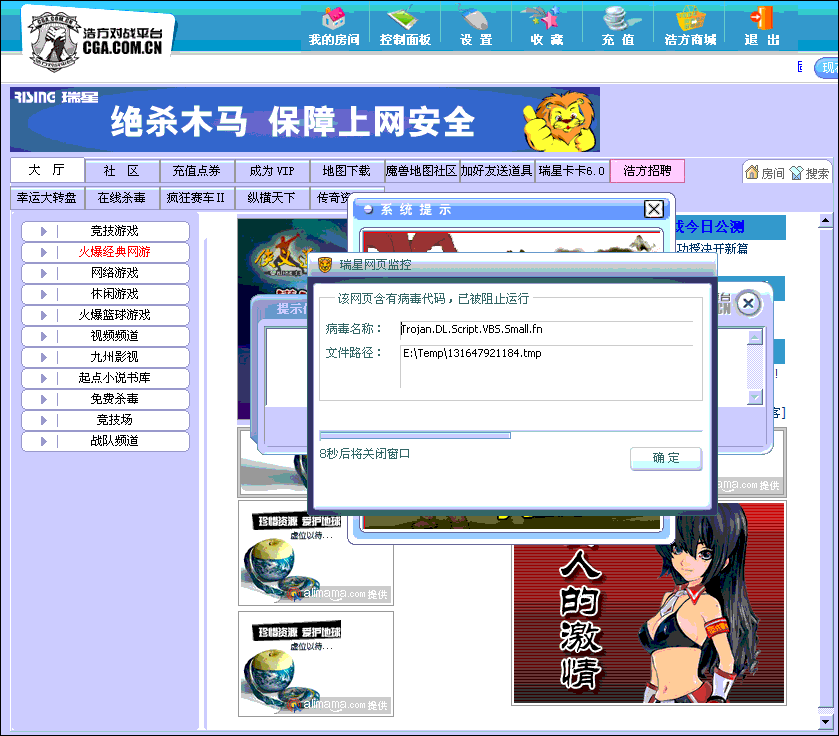Expand 九州影视 category arrow
839x736 pixels.
[43, 357]
